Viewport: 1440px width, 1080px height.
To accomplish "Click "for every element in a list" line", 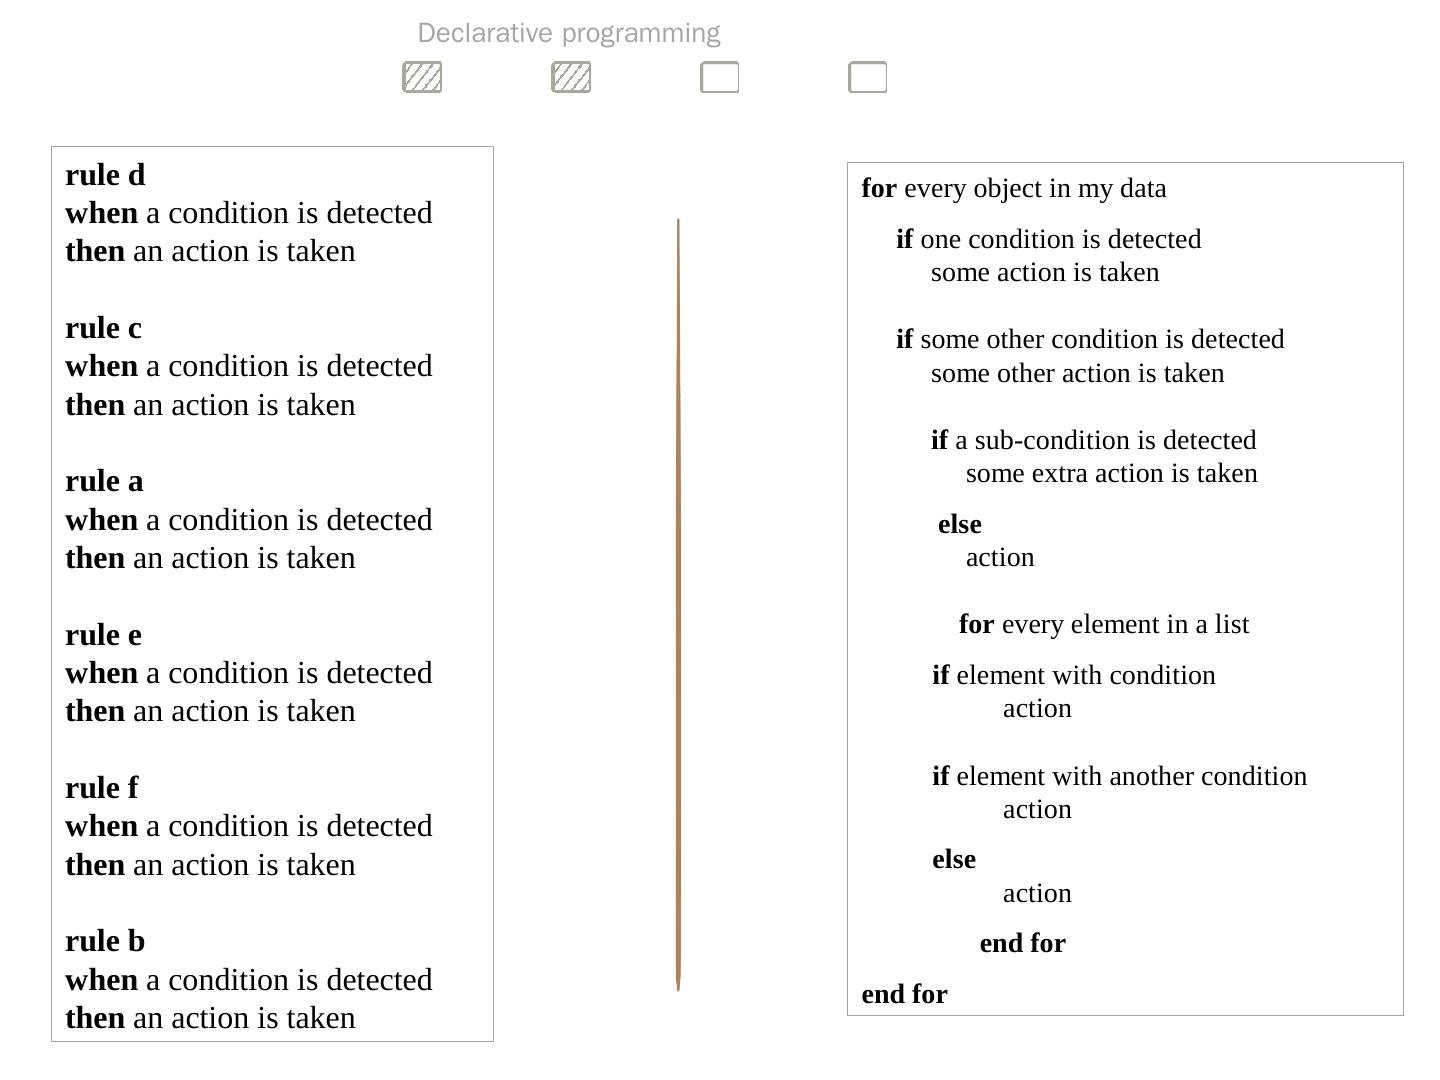I will pos(1104,624).
